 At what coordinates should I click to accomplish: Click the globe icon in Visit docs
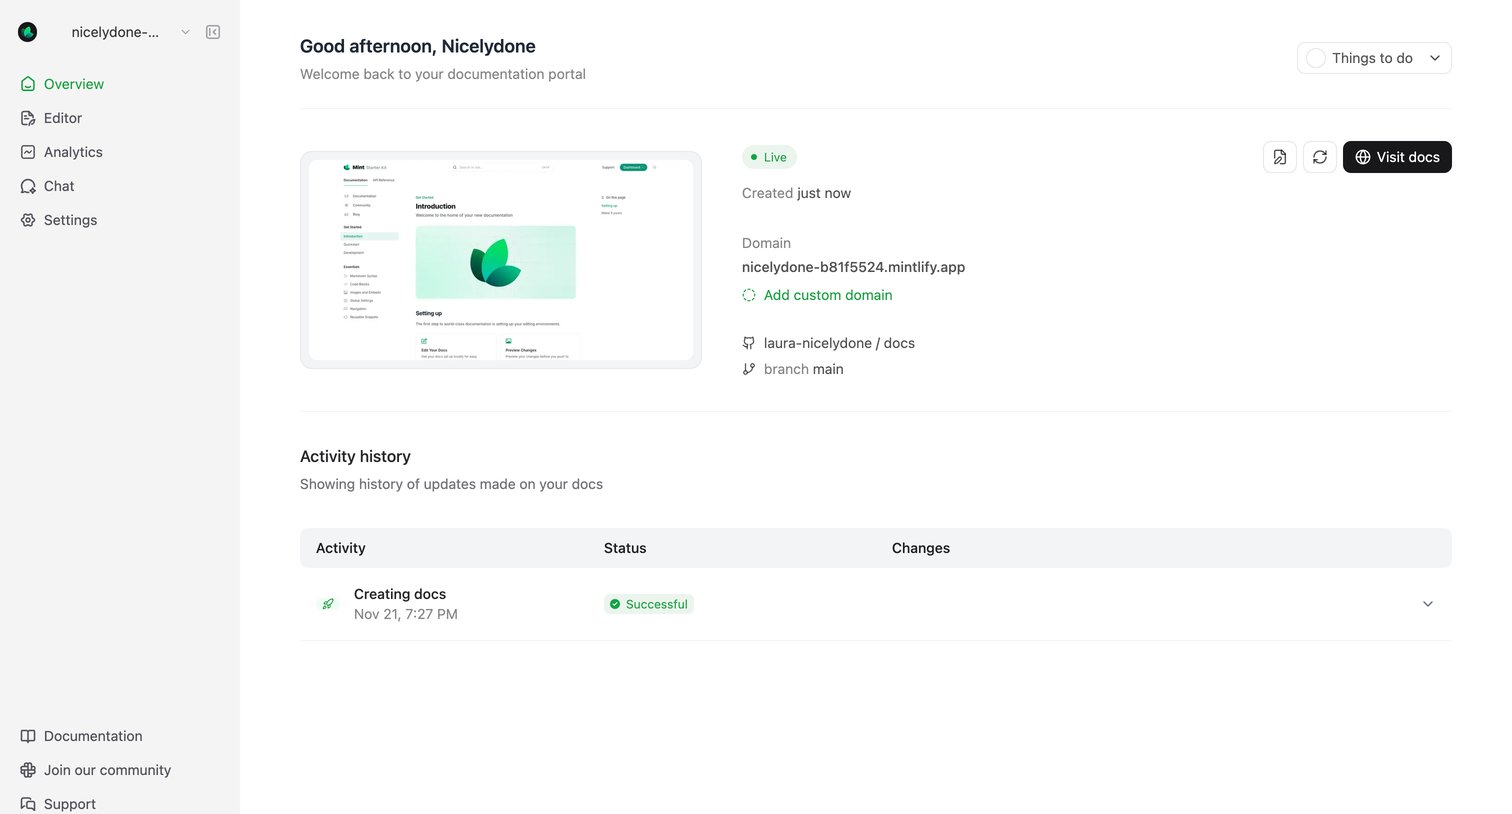[1363, 157]
